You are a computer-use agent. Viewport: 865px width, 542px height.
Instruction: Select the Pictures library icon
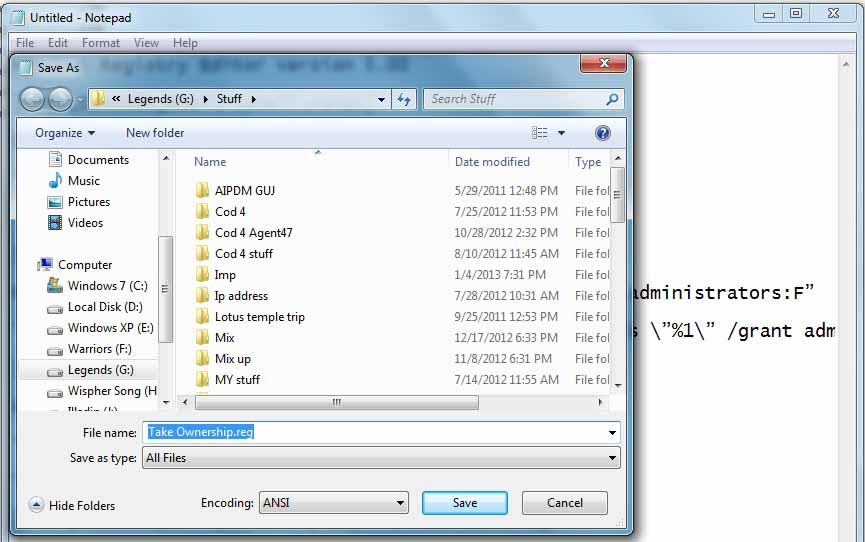[x=55, y=202]
